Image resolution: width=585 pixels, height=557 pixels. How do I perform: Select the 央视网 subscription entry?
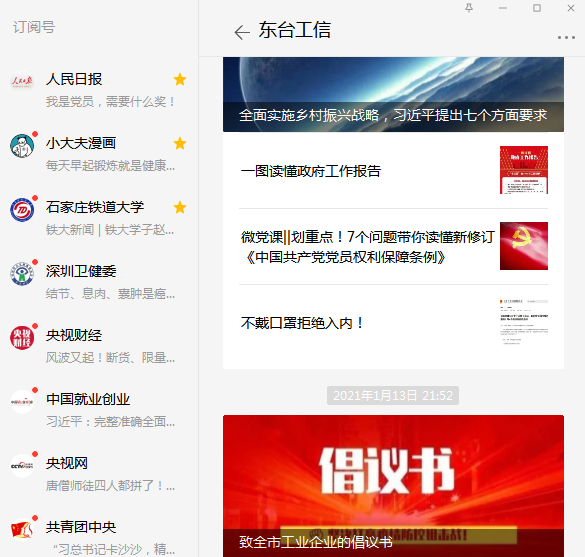click(x=99, y=474)
